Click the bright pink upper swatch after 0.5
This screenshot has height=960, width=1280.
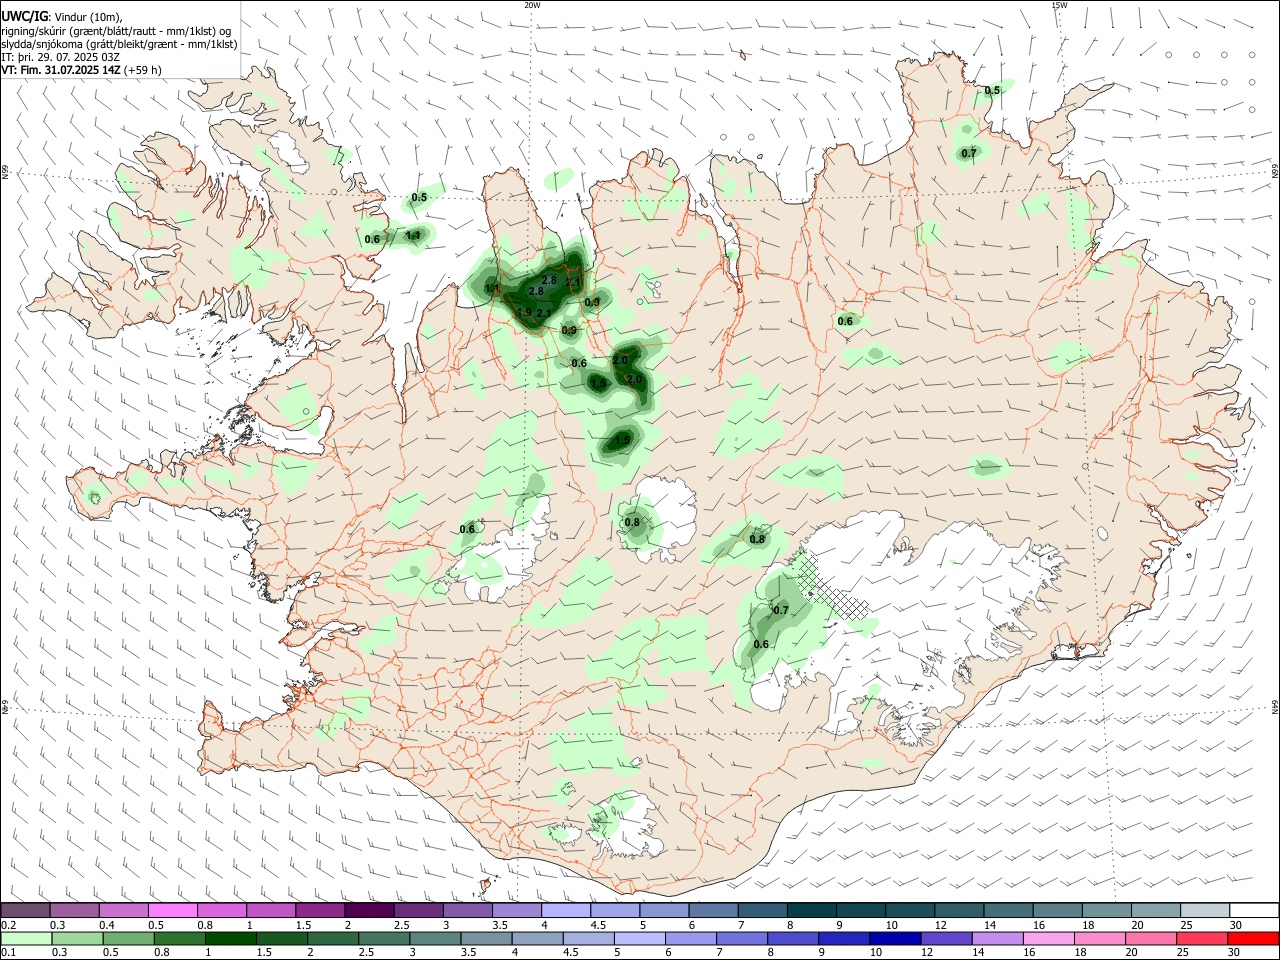pos(172,911)
